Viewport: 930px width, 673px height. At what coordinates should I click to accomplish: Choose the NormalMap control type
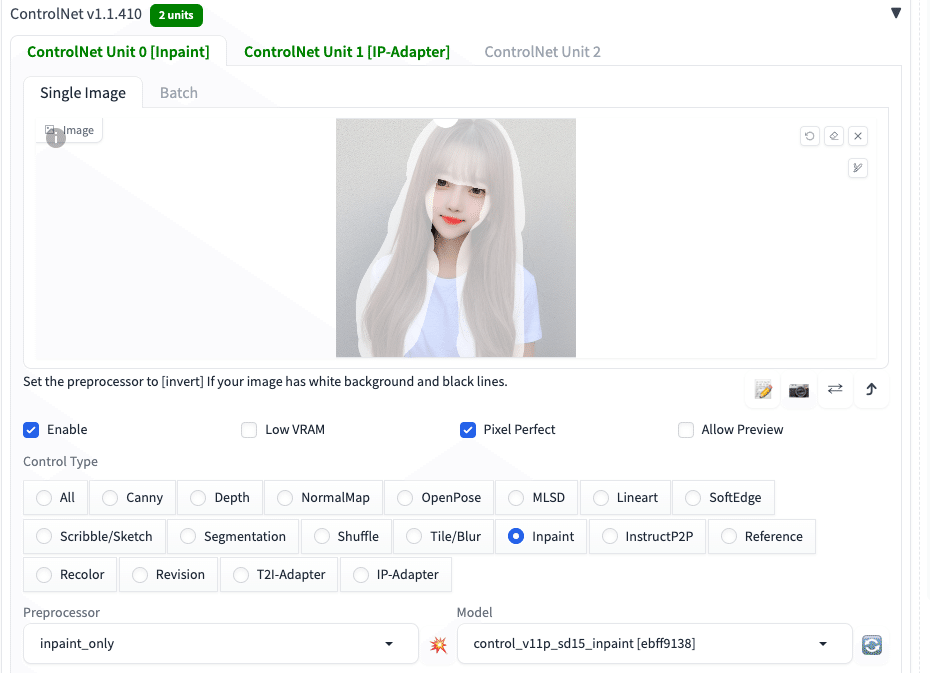323,497
